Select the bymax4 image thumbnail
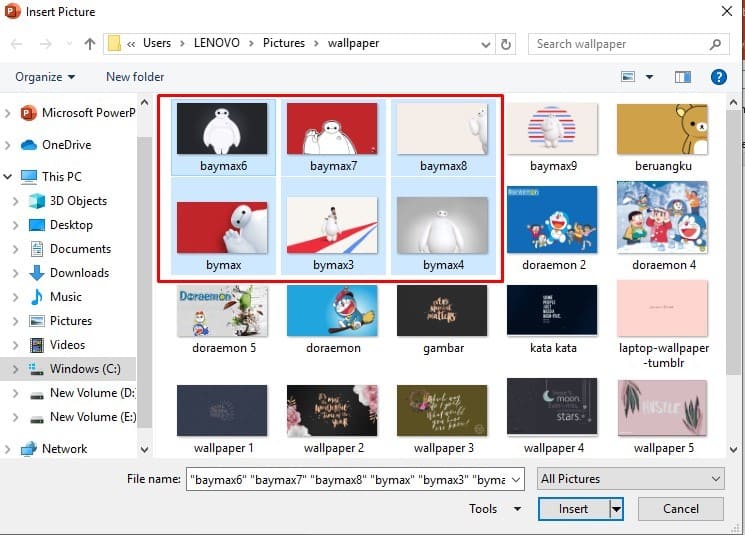 point(442,226)
